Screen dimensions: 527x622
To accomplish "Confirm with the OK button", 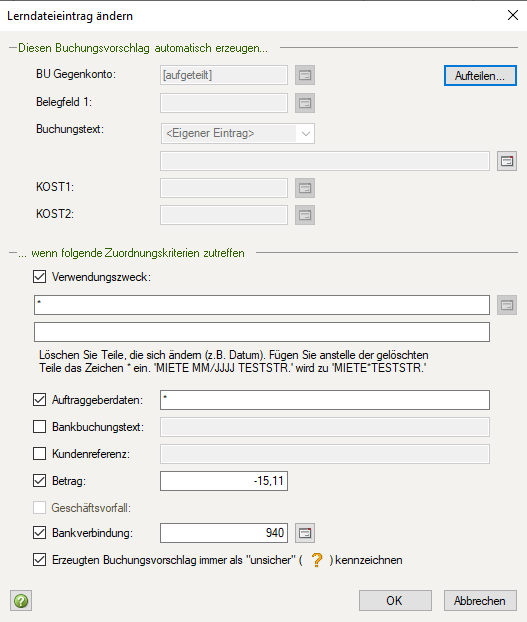I will point(395,601).
